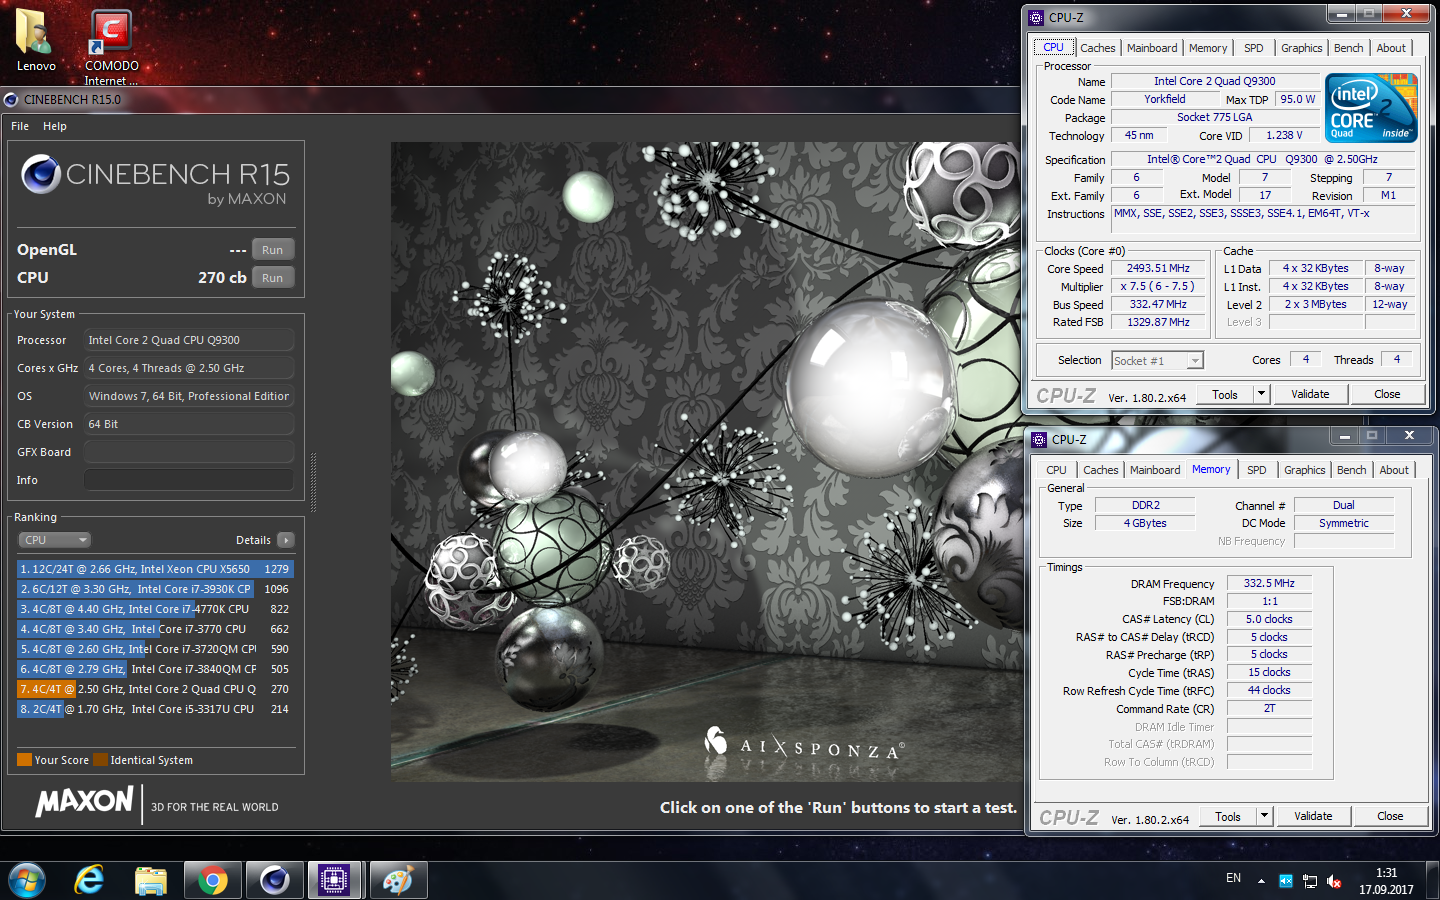The height and width of the screenshot is (900, 1440).
Task: Switch to SPD tab in top CPU-Z
Action: tap(1254, 48)
